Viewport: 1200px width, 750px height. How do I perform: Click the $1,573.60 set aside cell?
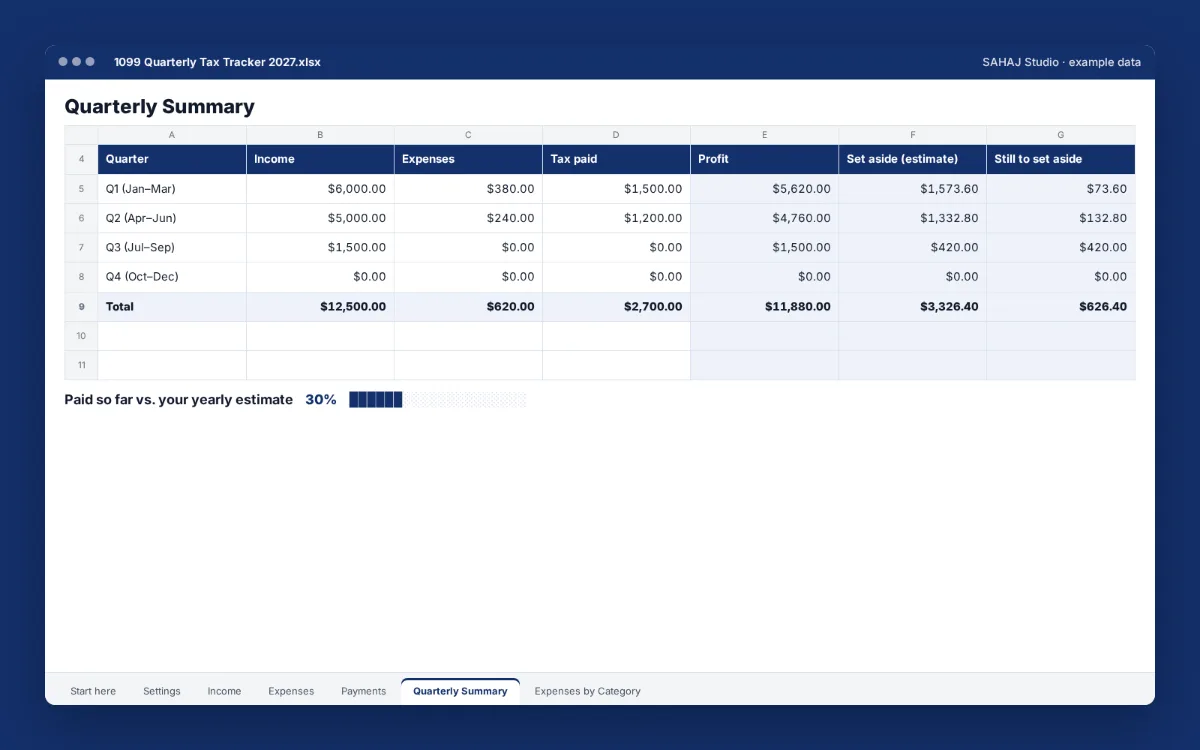pyautogui.click(x=912, y=189)
